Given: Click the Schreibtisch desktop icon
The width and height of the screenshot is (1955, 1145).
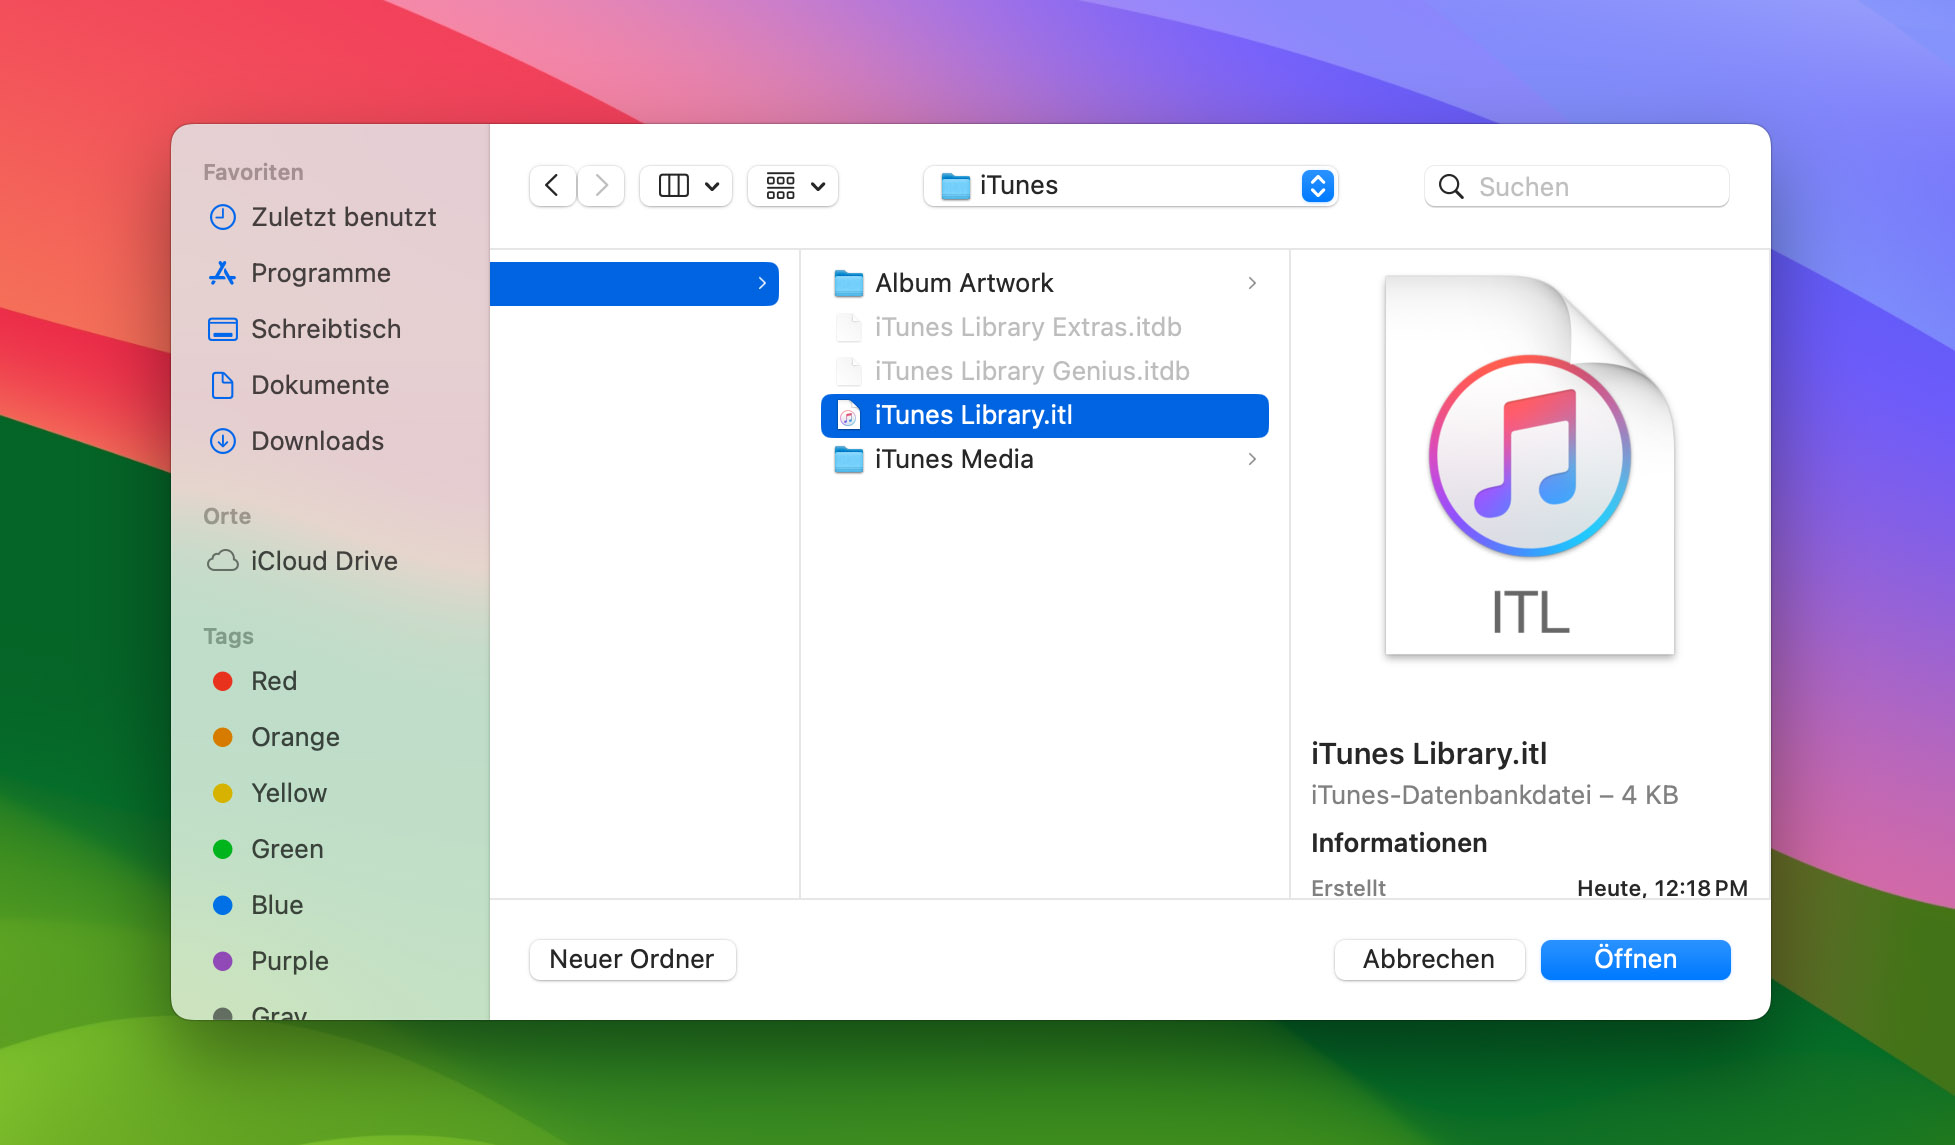Looking at the screenshot, I should pyautogui.click(x=222, y=329).
